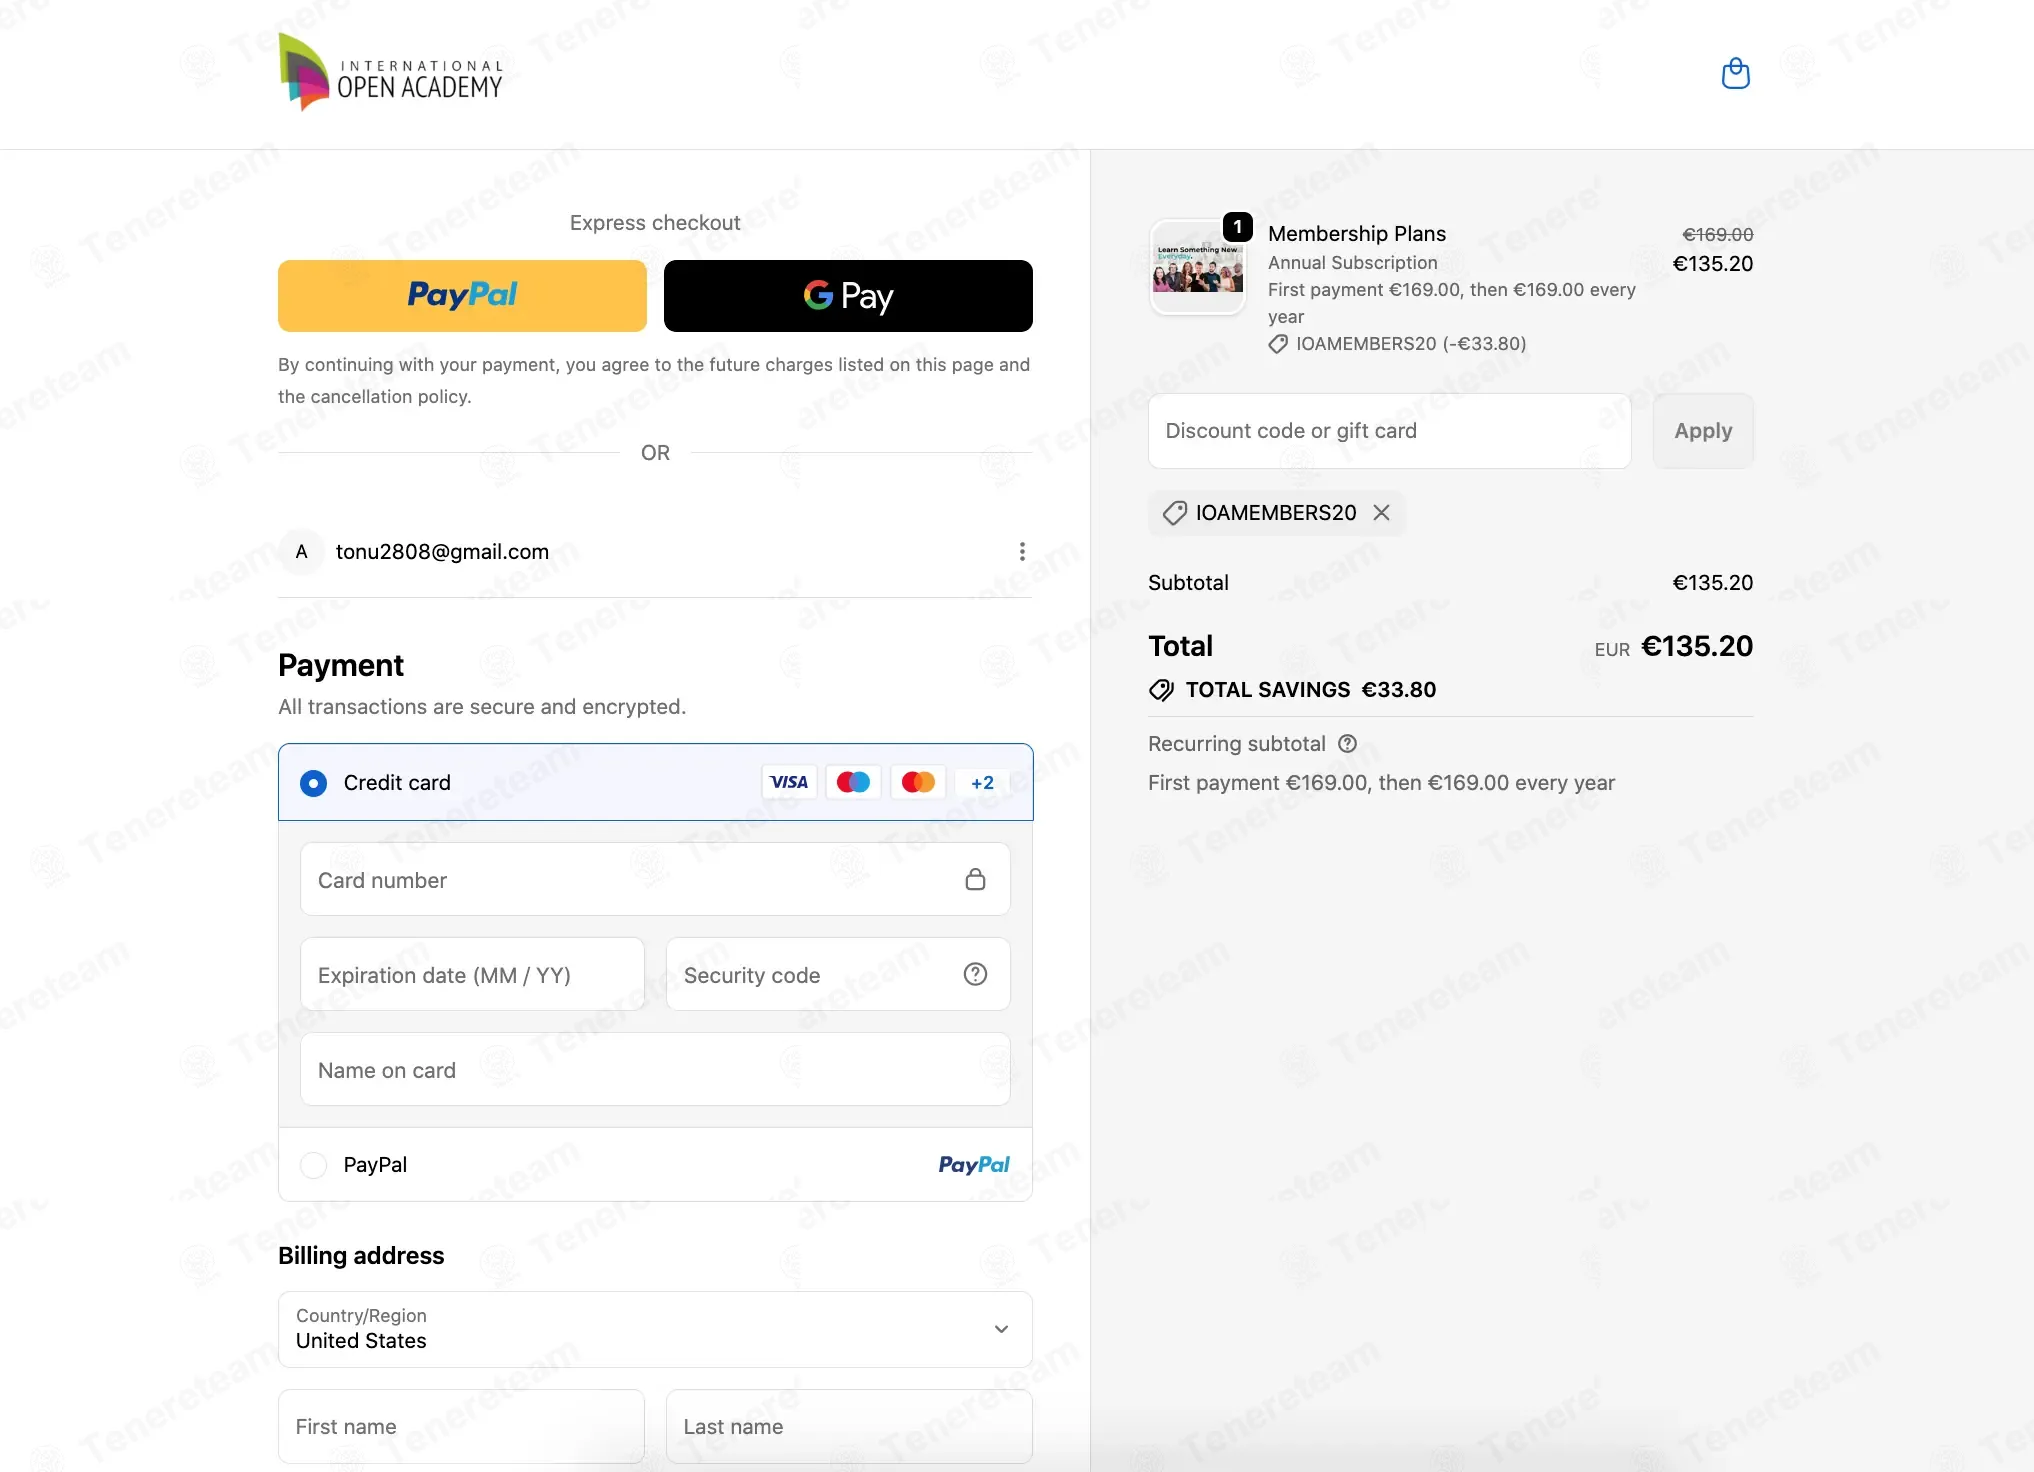Click the card number lock icon

[x=975, y=879]
